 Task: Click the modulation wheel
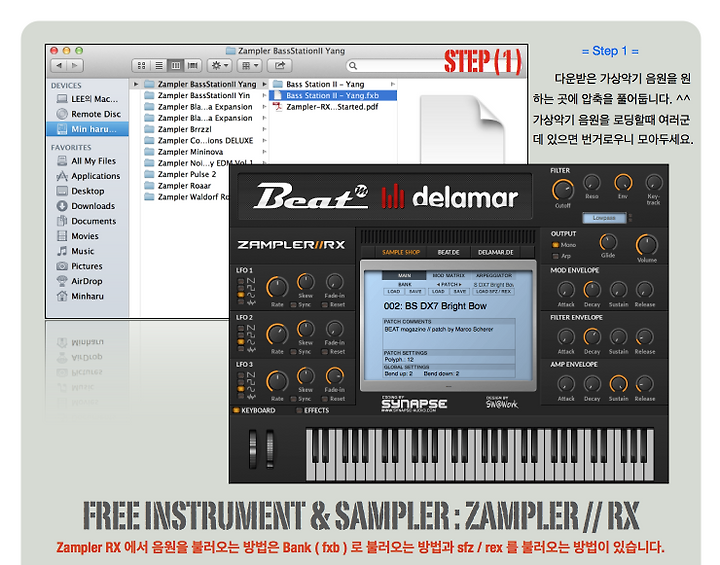pyautogui.click(x=270, y=449)
